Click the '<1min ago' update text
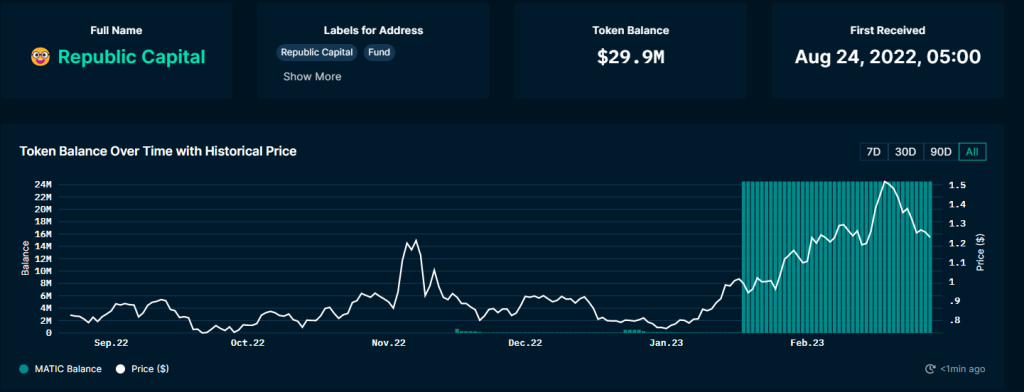The height and width of the screenshot is (392, 1024). pyautogui.click(x=963, y=369)
